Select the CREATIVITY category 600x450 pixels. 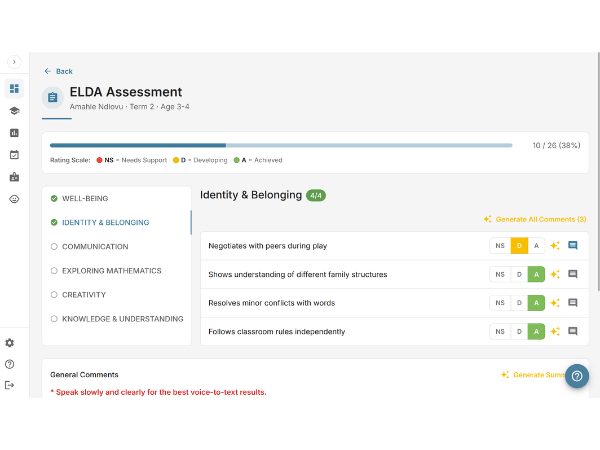click(x=117, y=295)
